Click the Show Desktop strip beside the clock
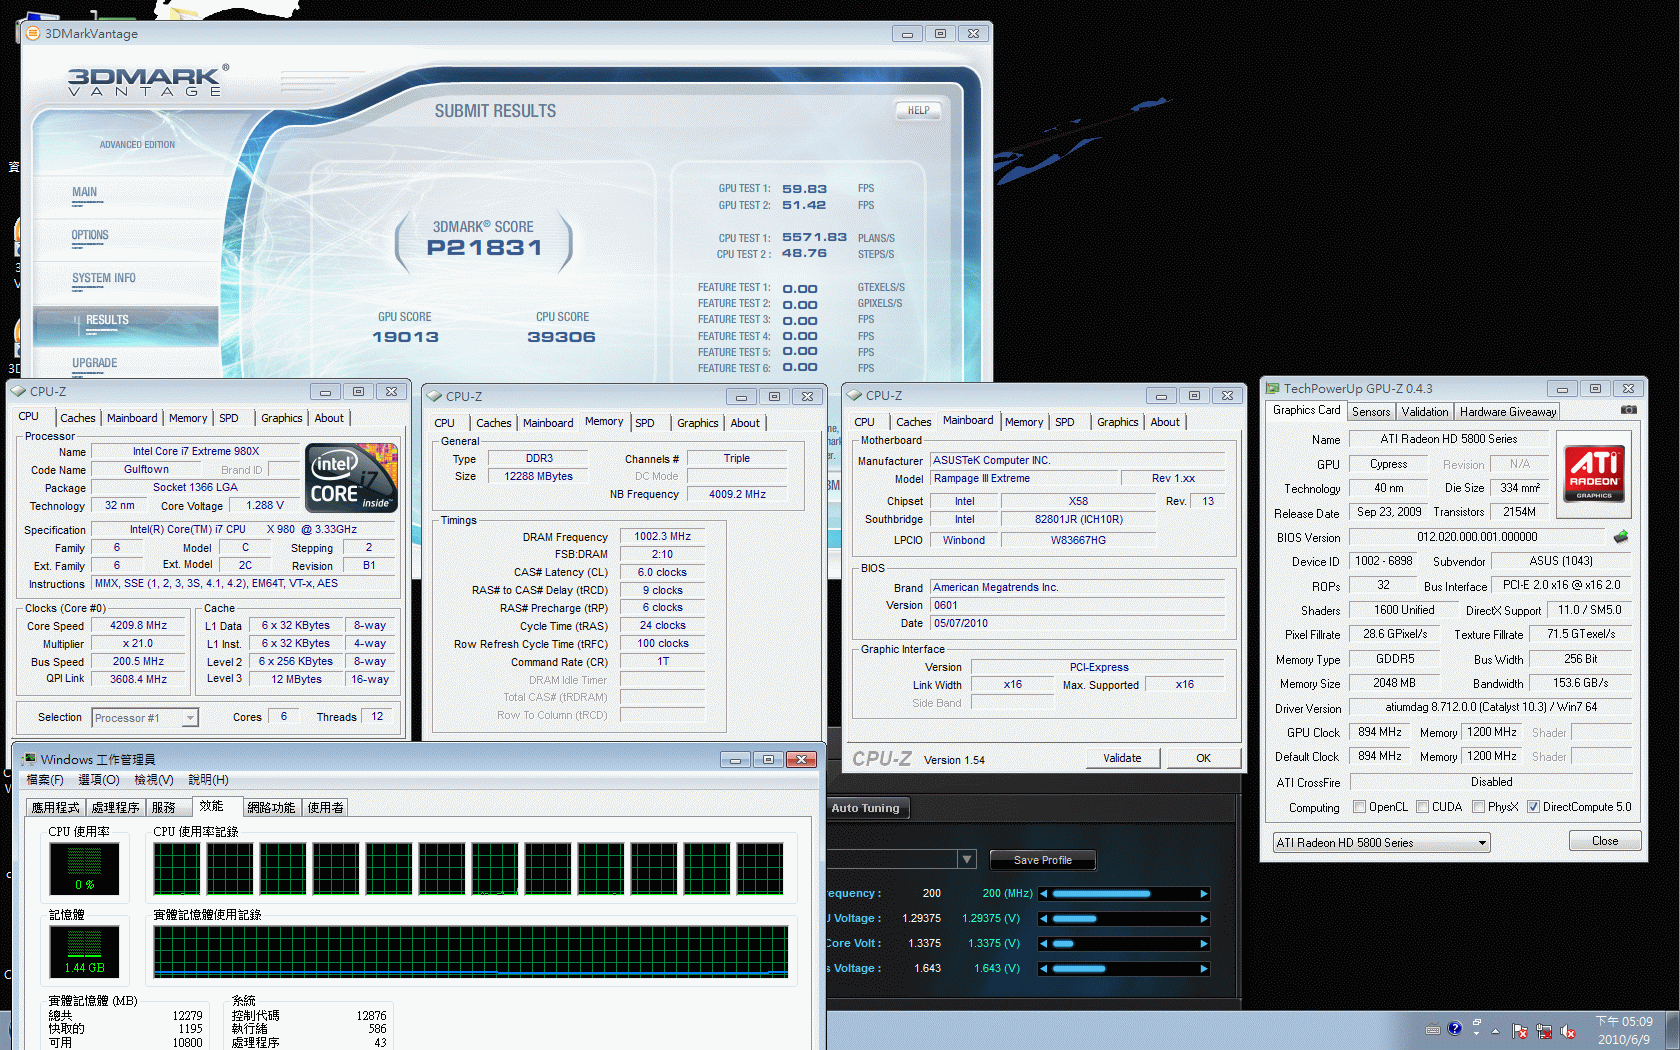 [1672, 1031]
